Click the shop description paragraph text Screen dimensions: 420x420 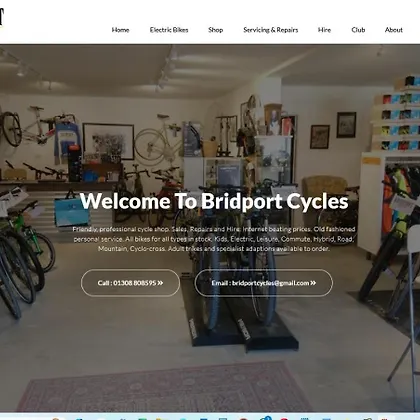click(214, 239)
